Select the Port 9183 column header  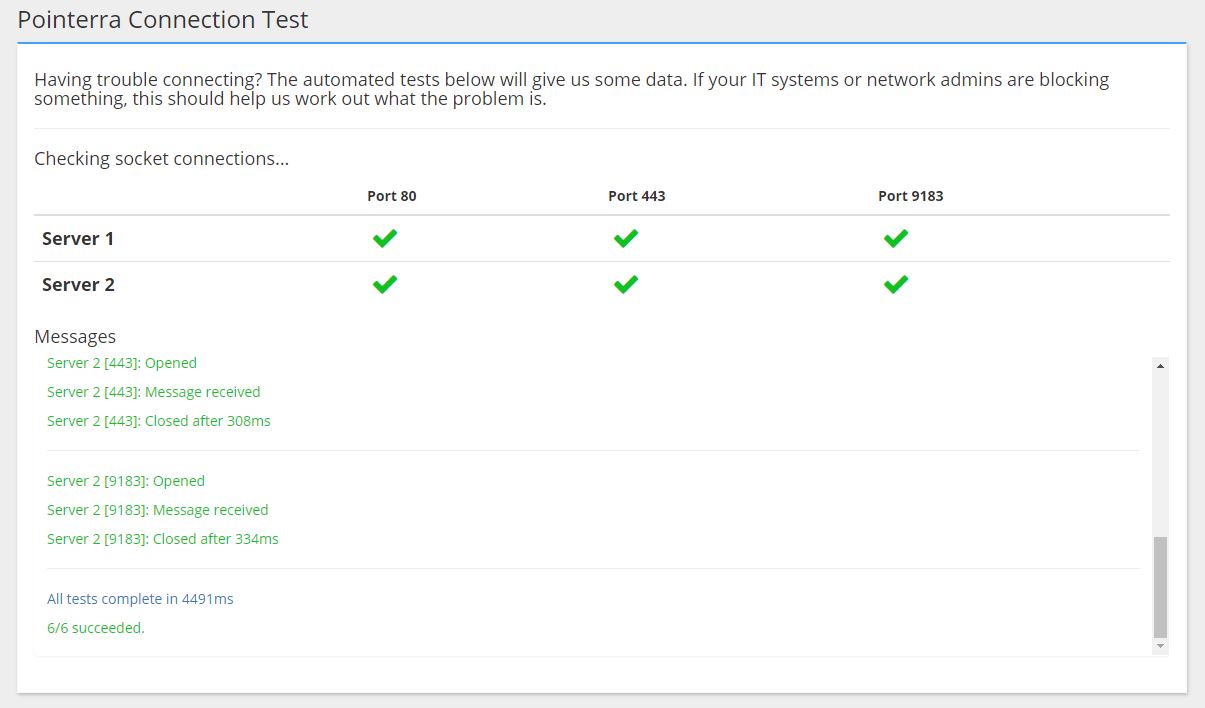point(911,196)
